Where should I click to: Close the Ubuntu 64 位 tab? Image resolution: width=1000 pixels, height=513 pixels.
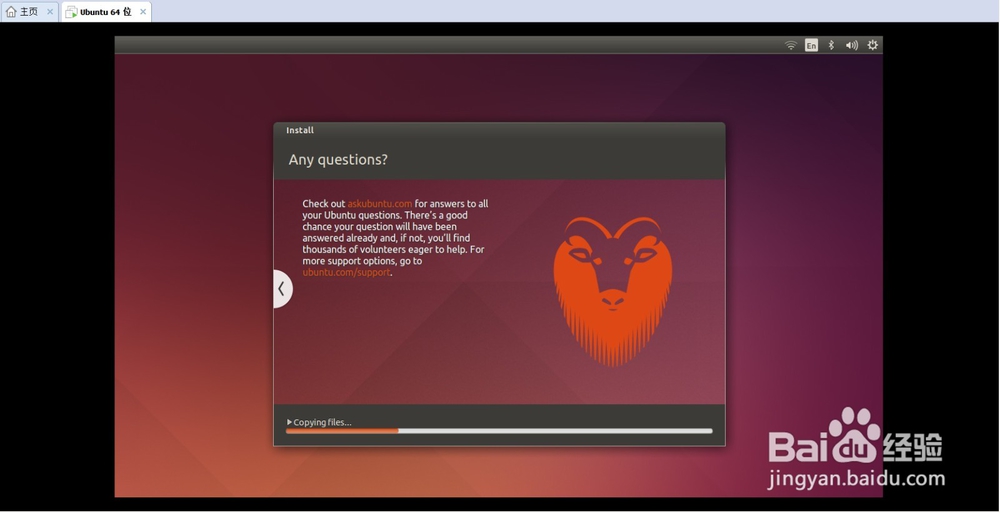coord(143,11)
